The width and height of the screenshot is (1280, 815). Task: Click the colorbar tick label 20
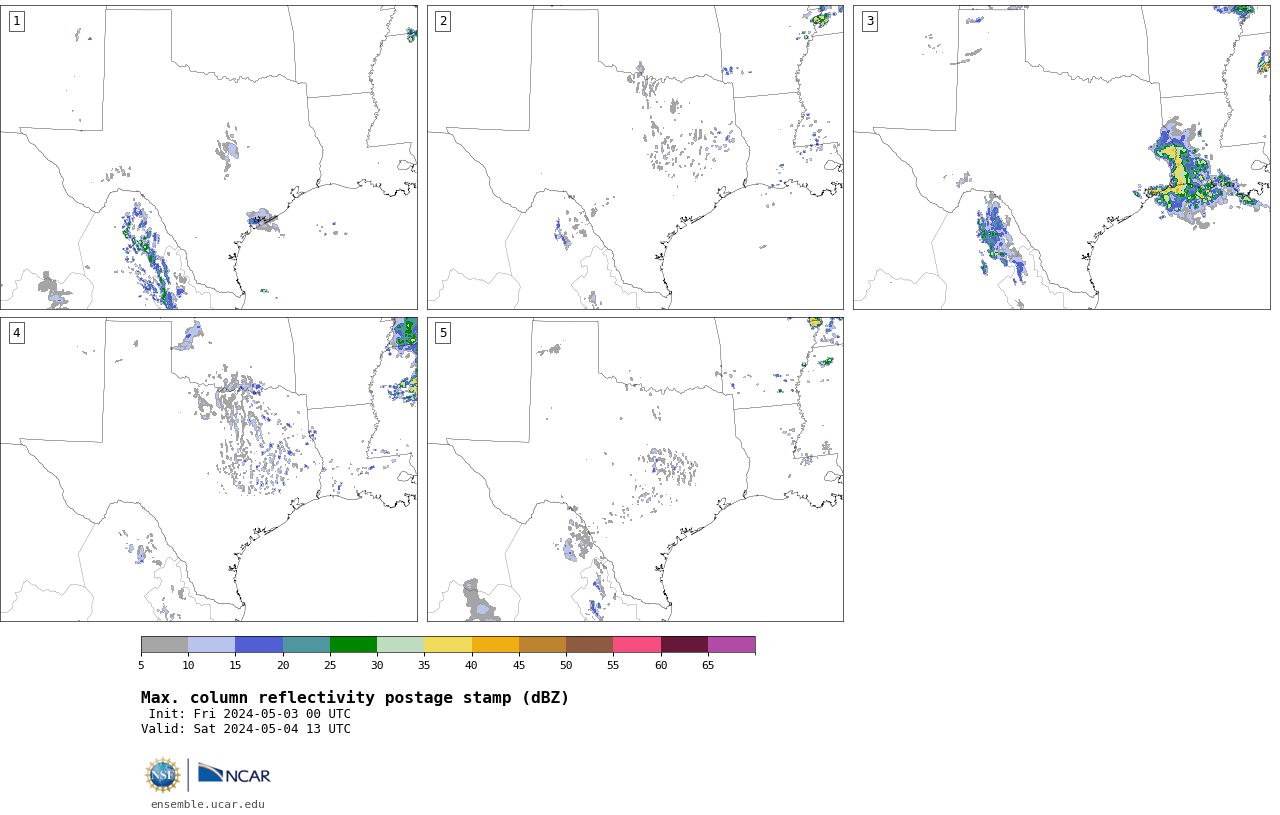(x=283, y=665)
